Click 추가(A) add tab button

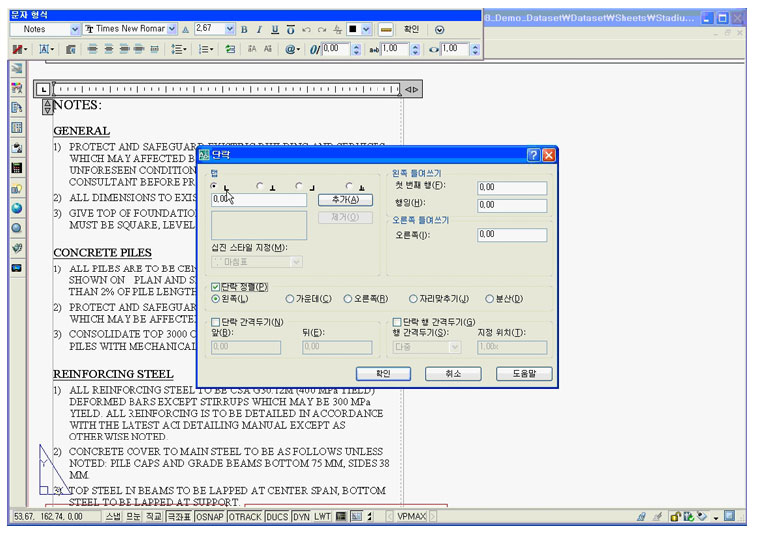click(x=345, y=200)
